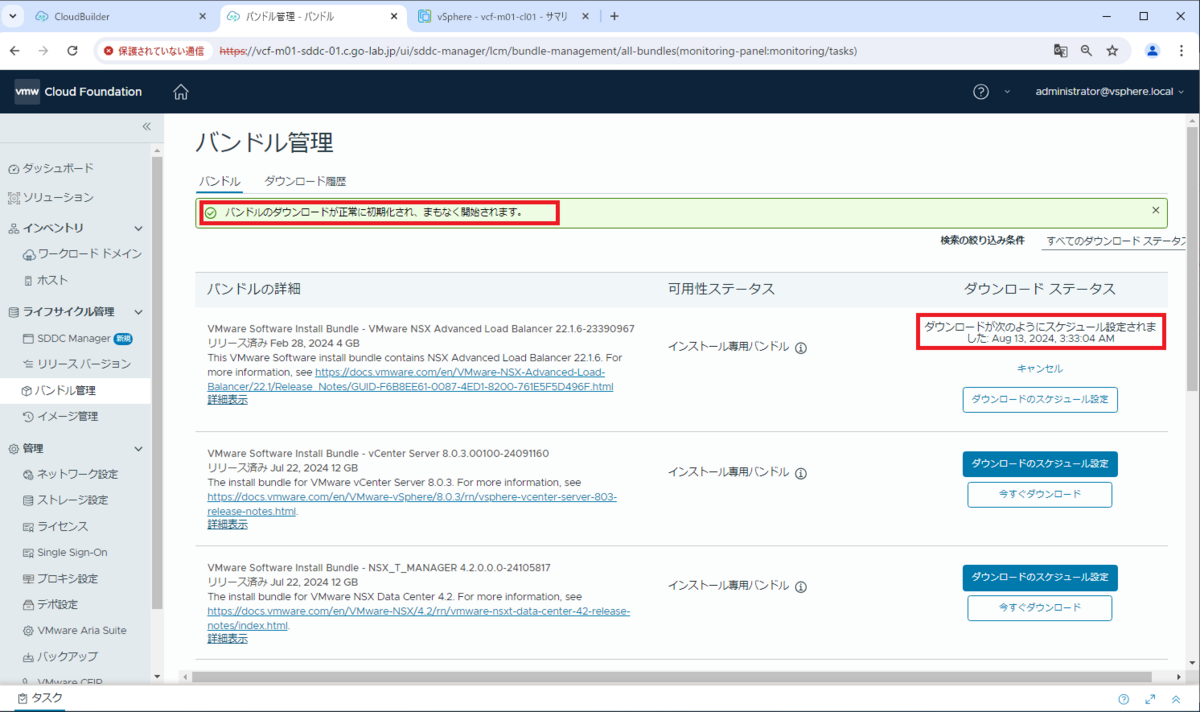The image size is (1200, 712).
Task: Select the バンドル tab
Action: coord(219,181)
